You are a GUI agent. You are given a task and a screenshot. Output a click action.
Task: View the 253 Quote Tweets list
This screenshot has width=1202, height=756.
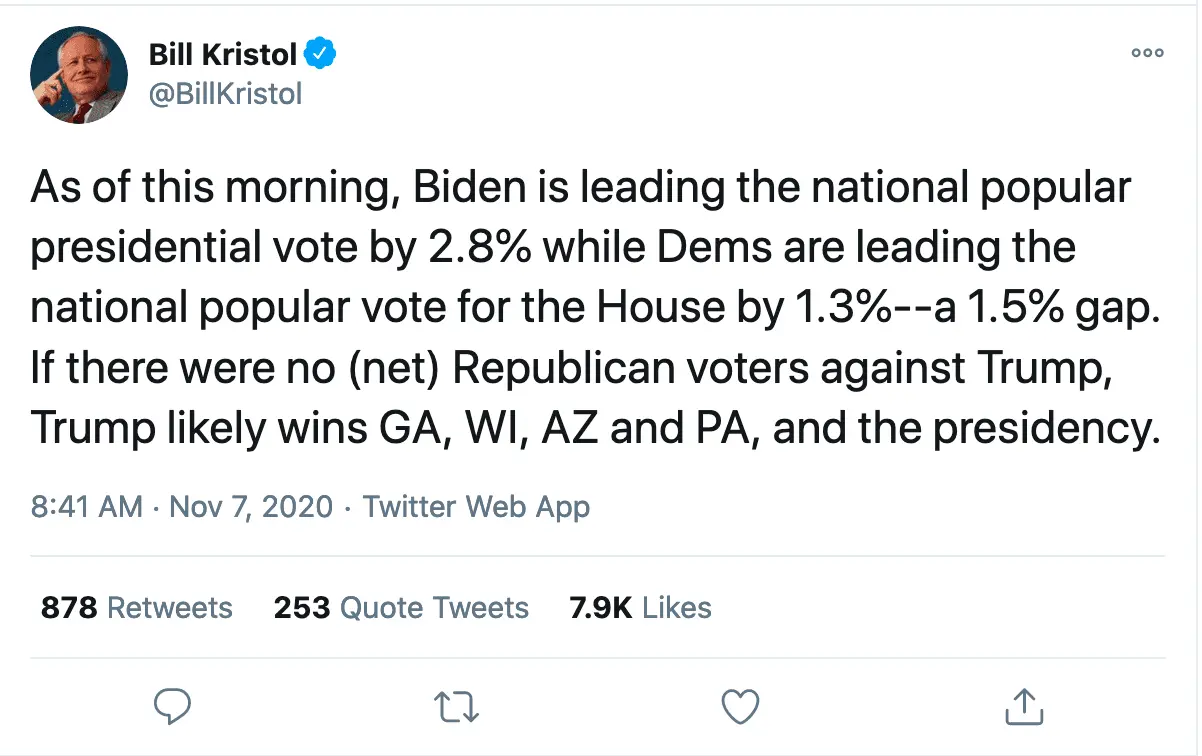pos(401,608)
